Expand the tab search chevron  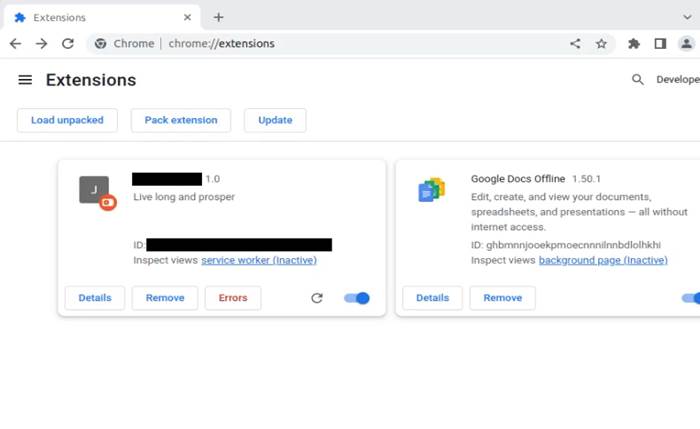(686, 17)
